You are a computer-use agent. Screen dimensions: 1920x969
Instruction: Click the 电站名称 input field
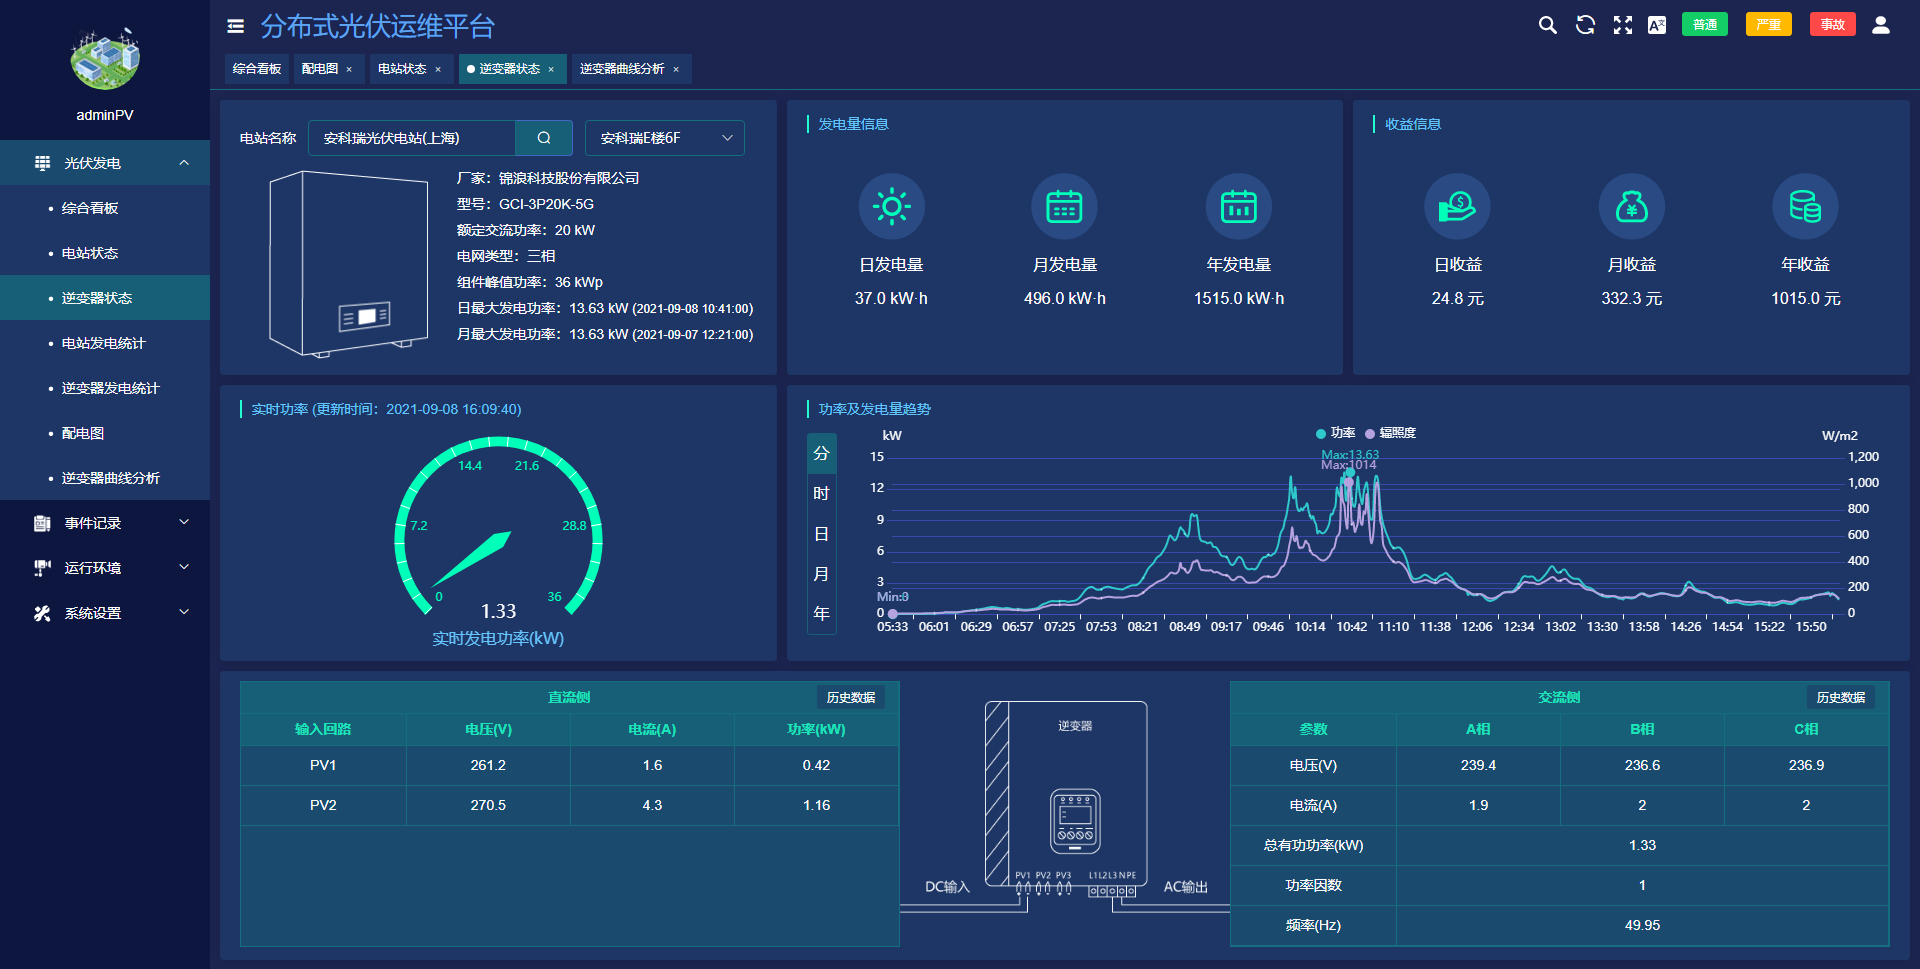point(412,138)
